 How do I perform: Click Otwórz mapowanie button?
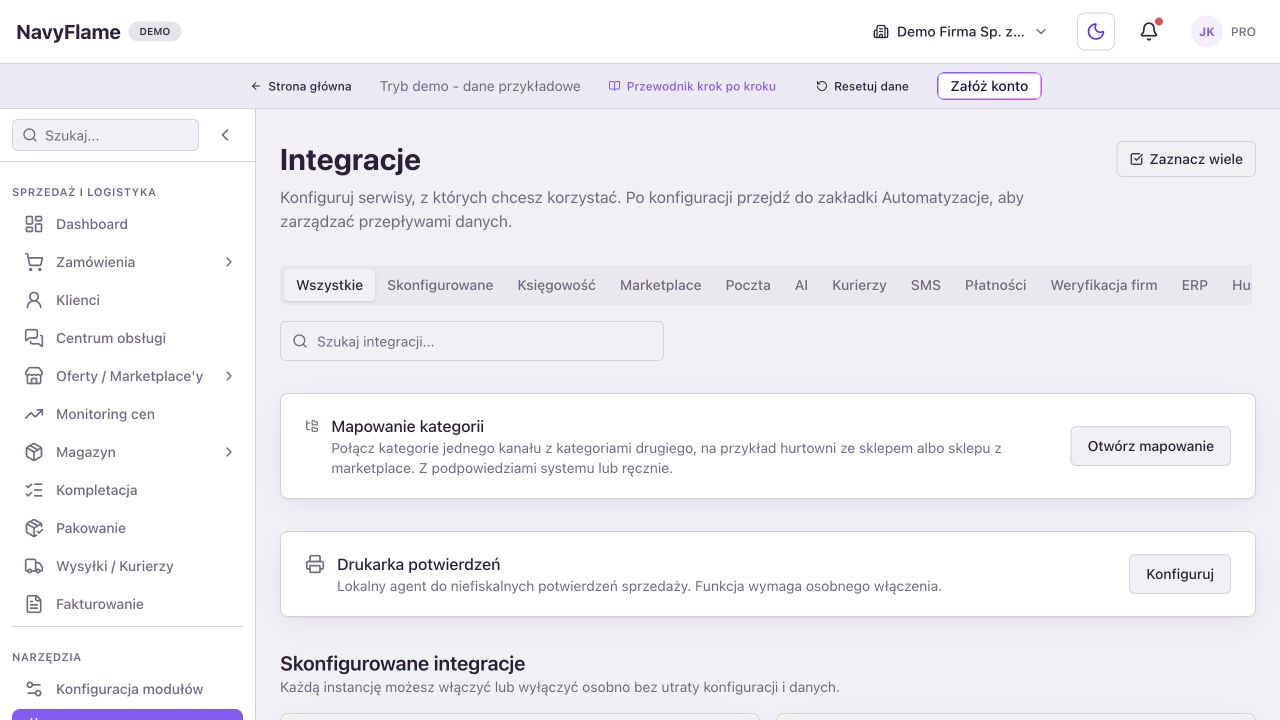tap(1151, 446)
